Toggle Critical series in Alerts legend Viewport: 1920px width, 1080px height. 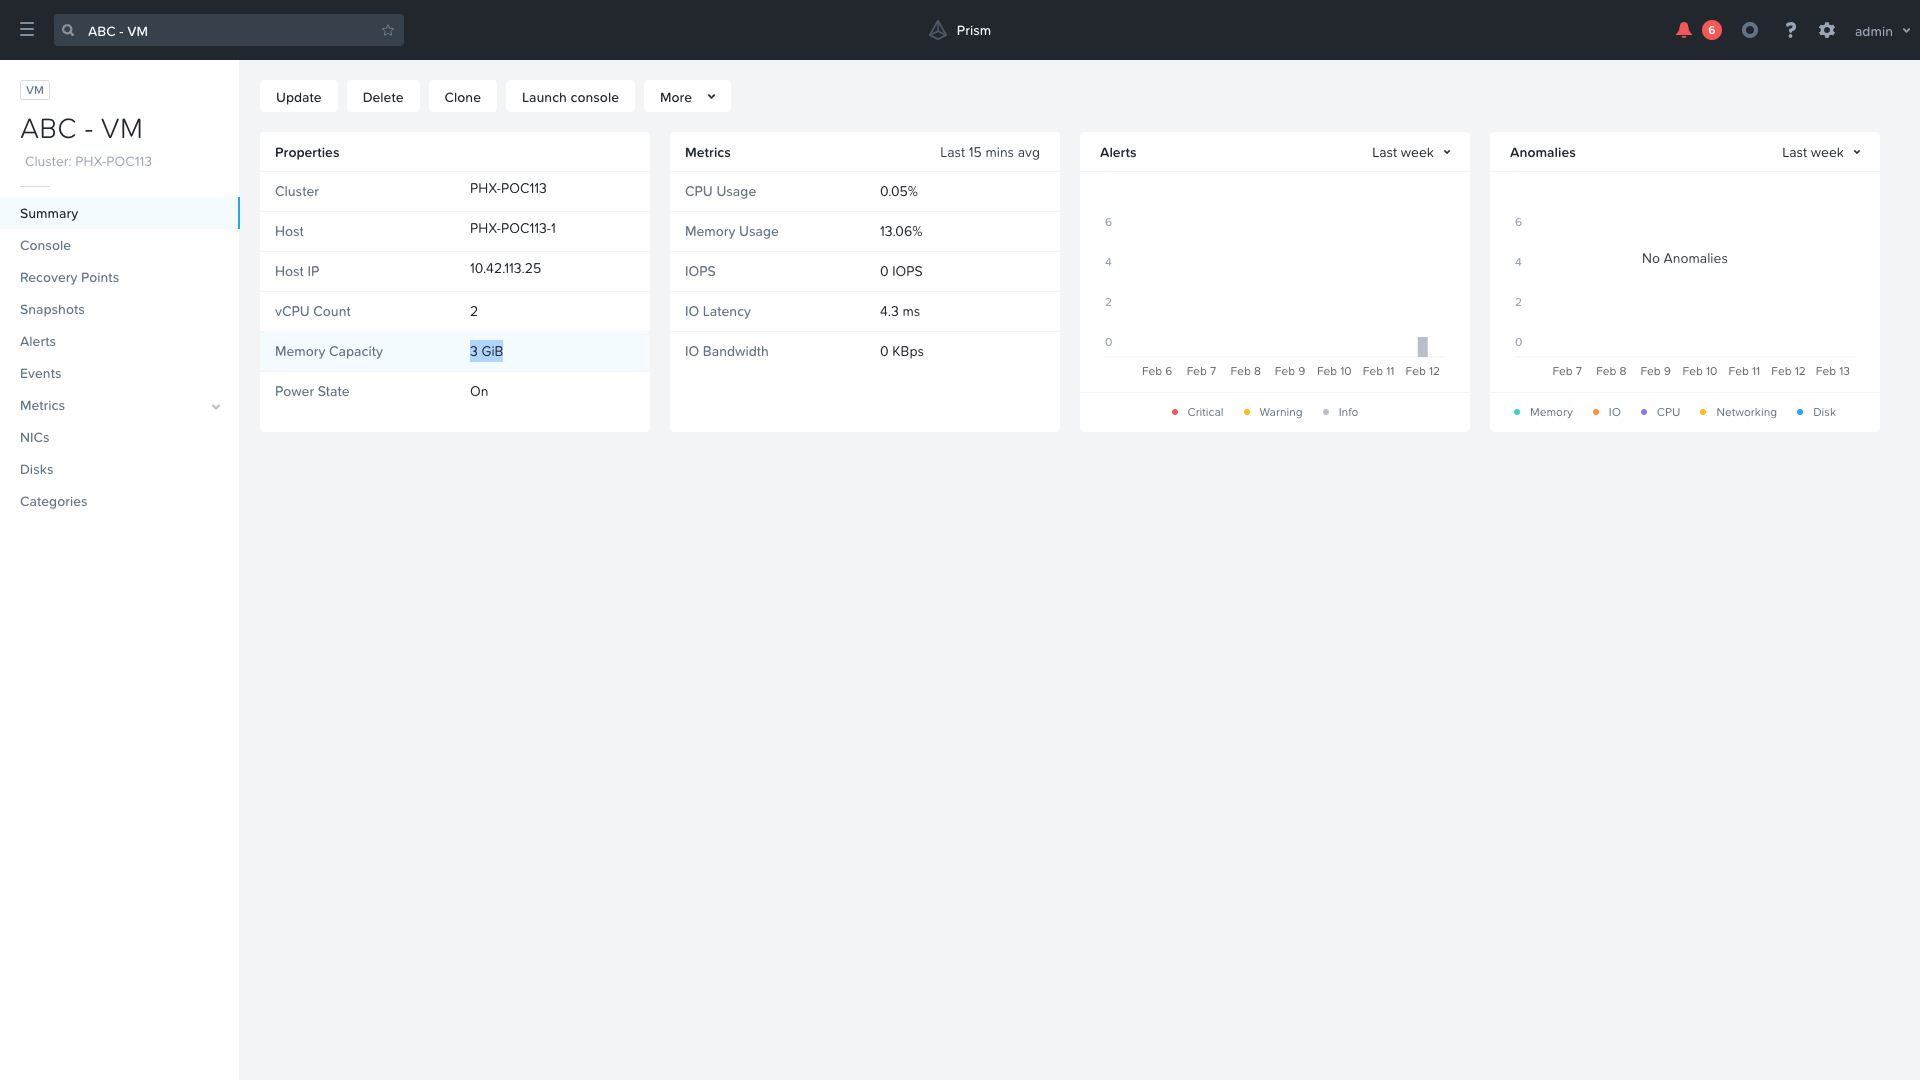point(1197,412)
